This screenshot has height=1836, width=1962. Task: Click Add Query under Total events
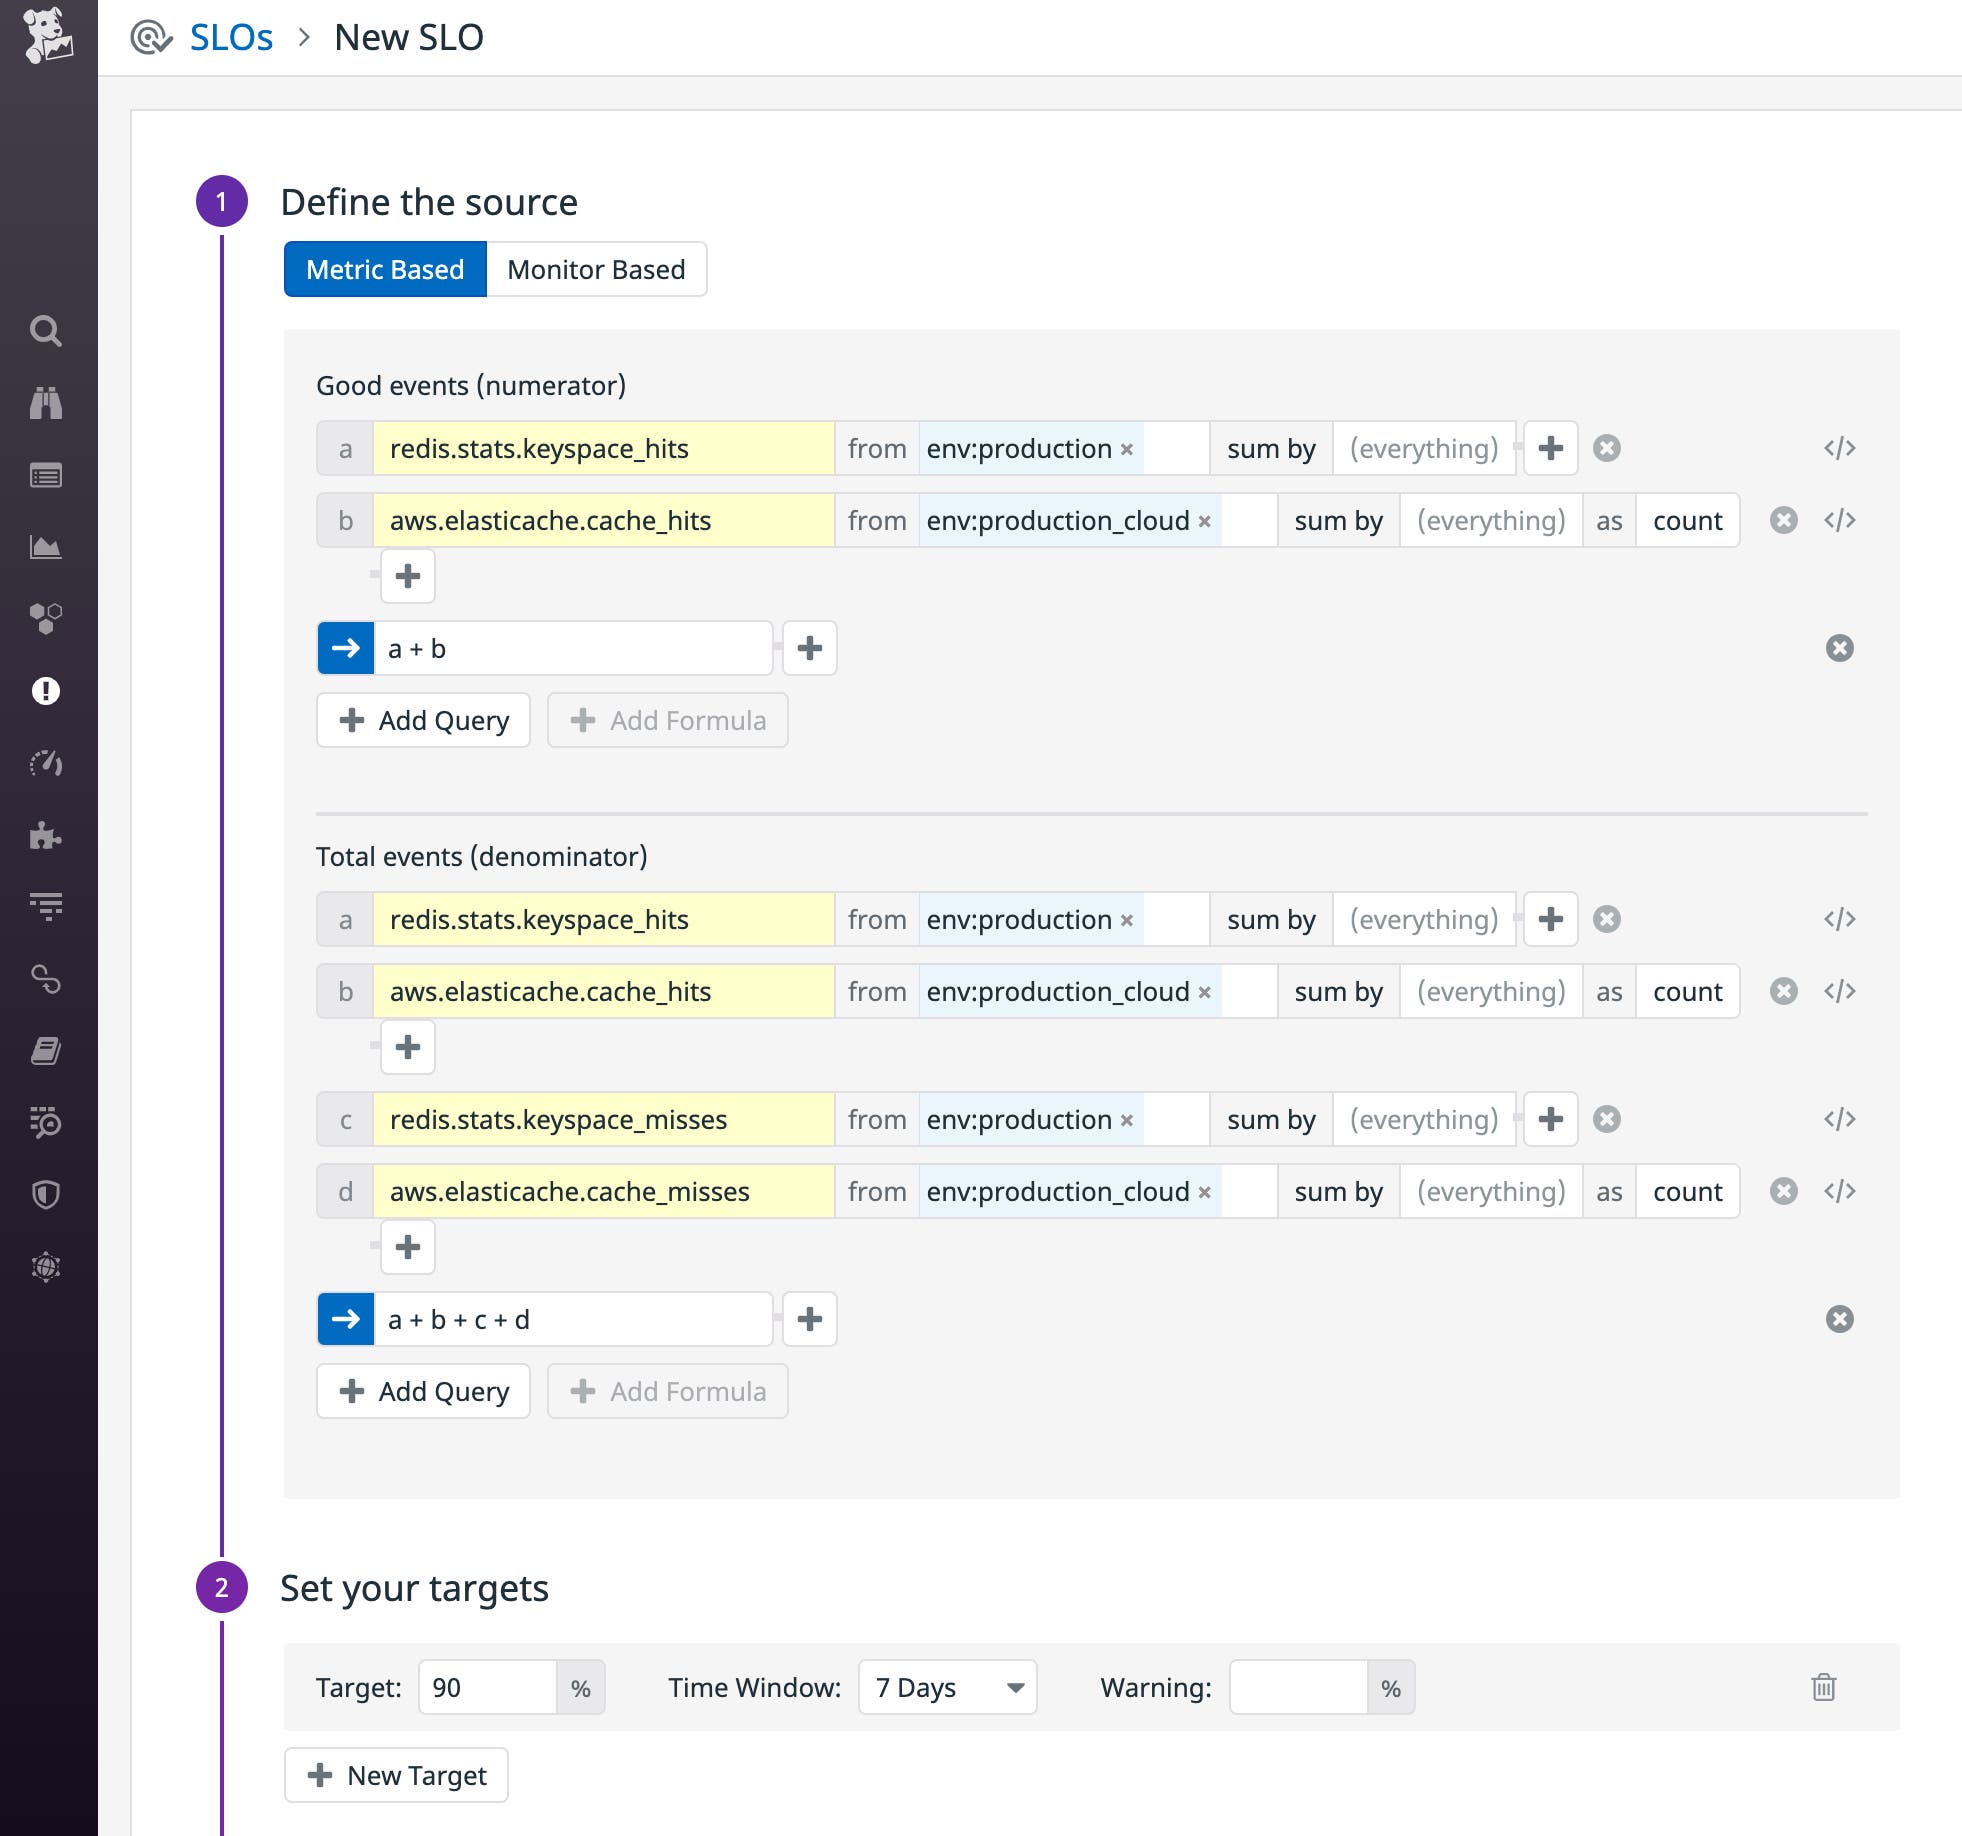[423, 1391]
